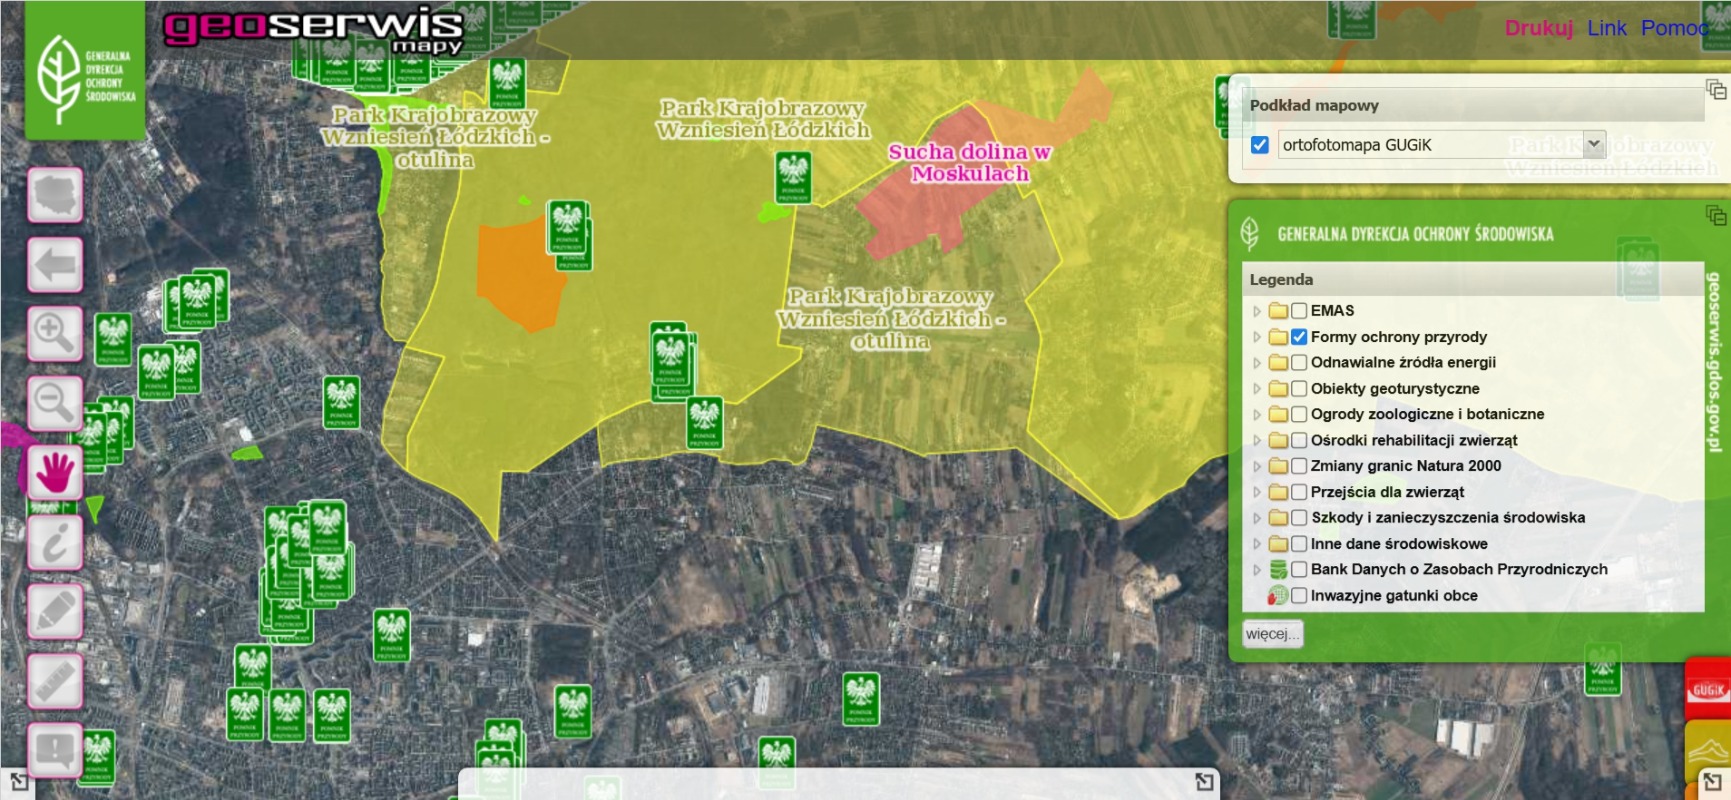The height and width of the screenshot is (800, 1731).
Task: Tick the Inwazyjne gatunki obce checkbox
Action: [1299, 596]
